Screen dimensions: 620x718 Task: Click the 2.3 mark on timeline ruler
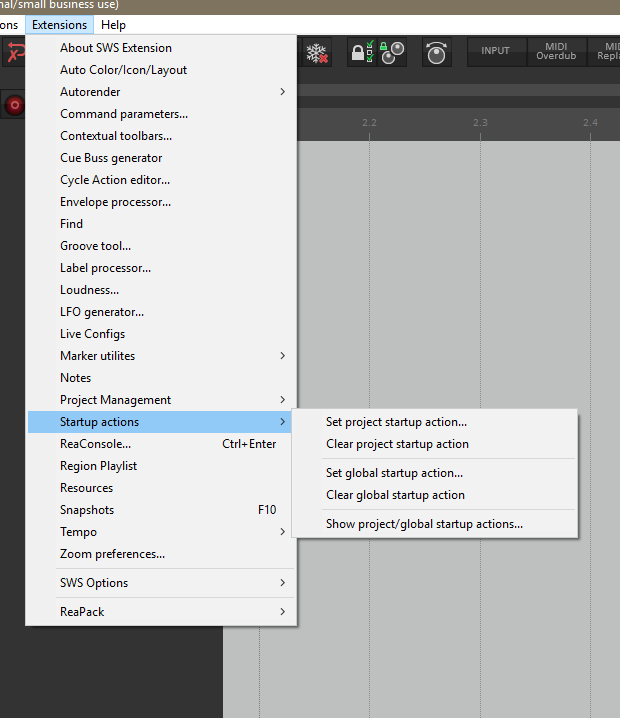pyautogui.click(x=480, y=123)
